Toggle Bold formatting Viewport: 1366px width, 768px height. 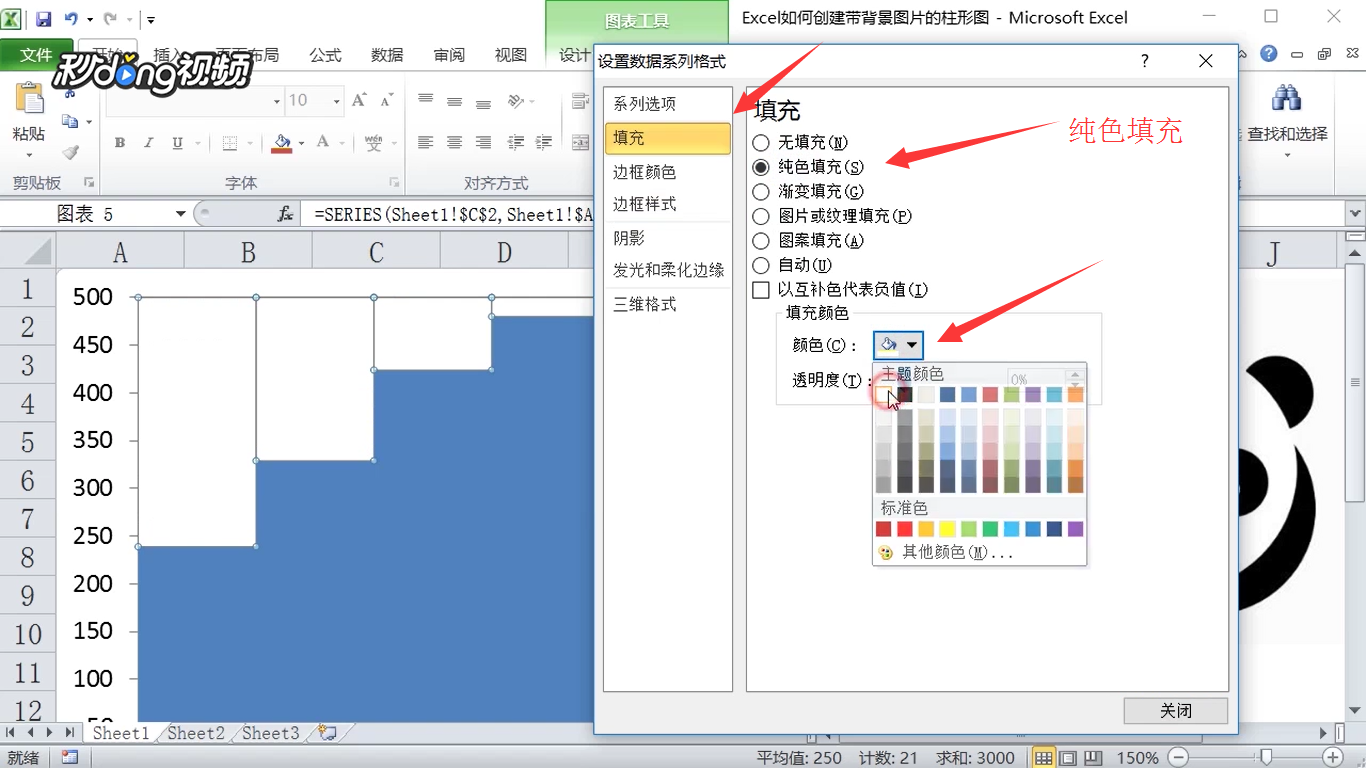tap(120, 143)
